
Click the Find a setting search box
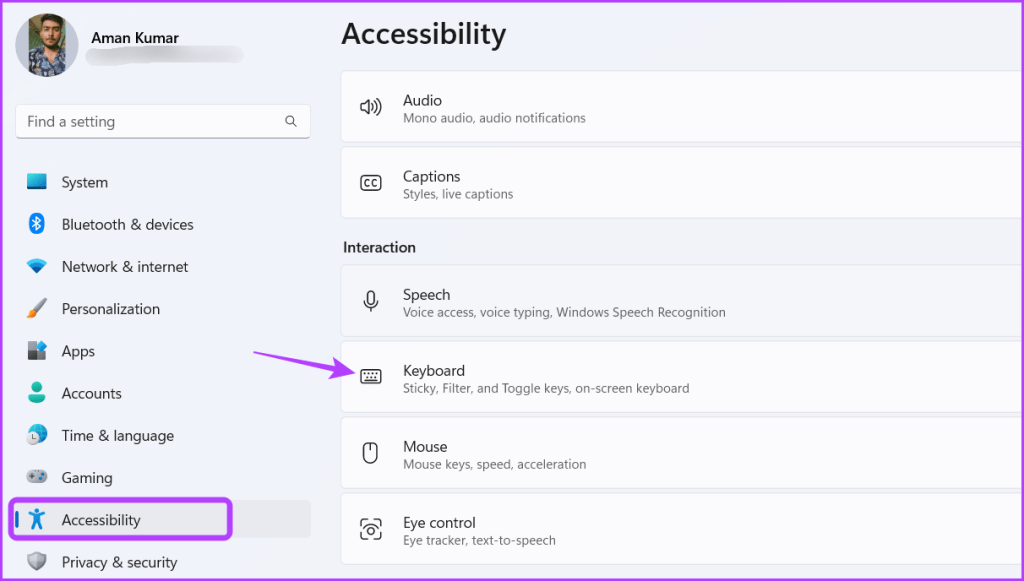(x=150, y=120)
